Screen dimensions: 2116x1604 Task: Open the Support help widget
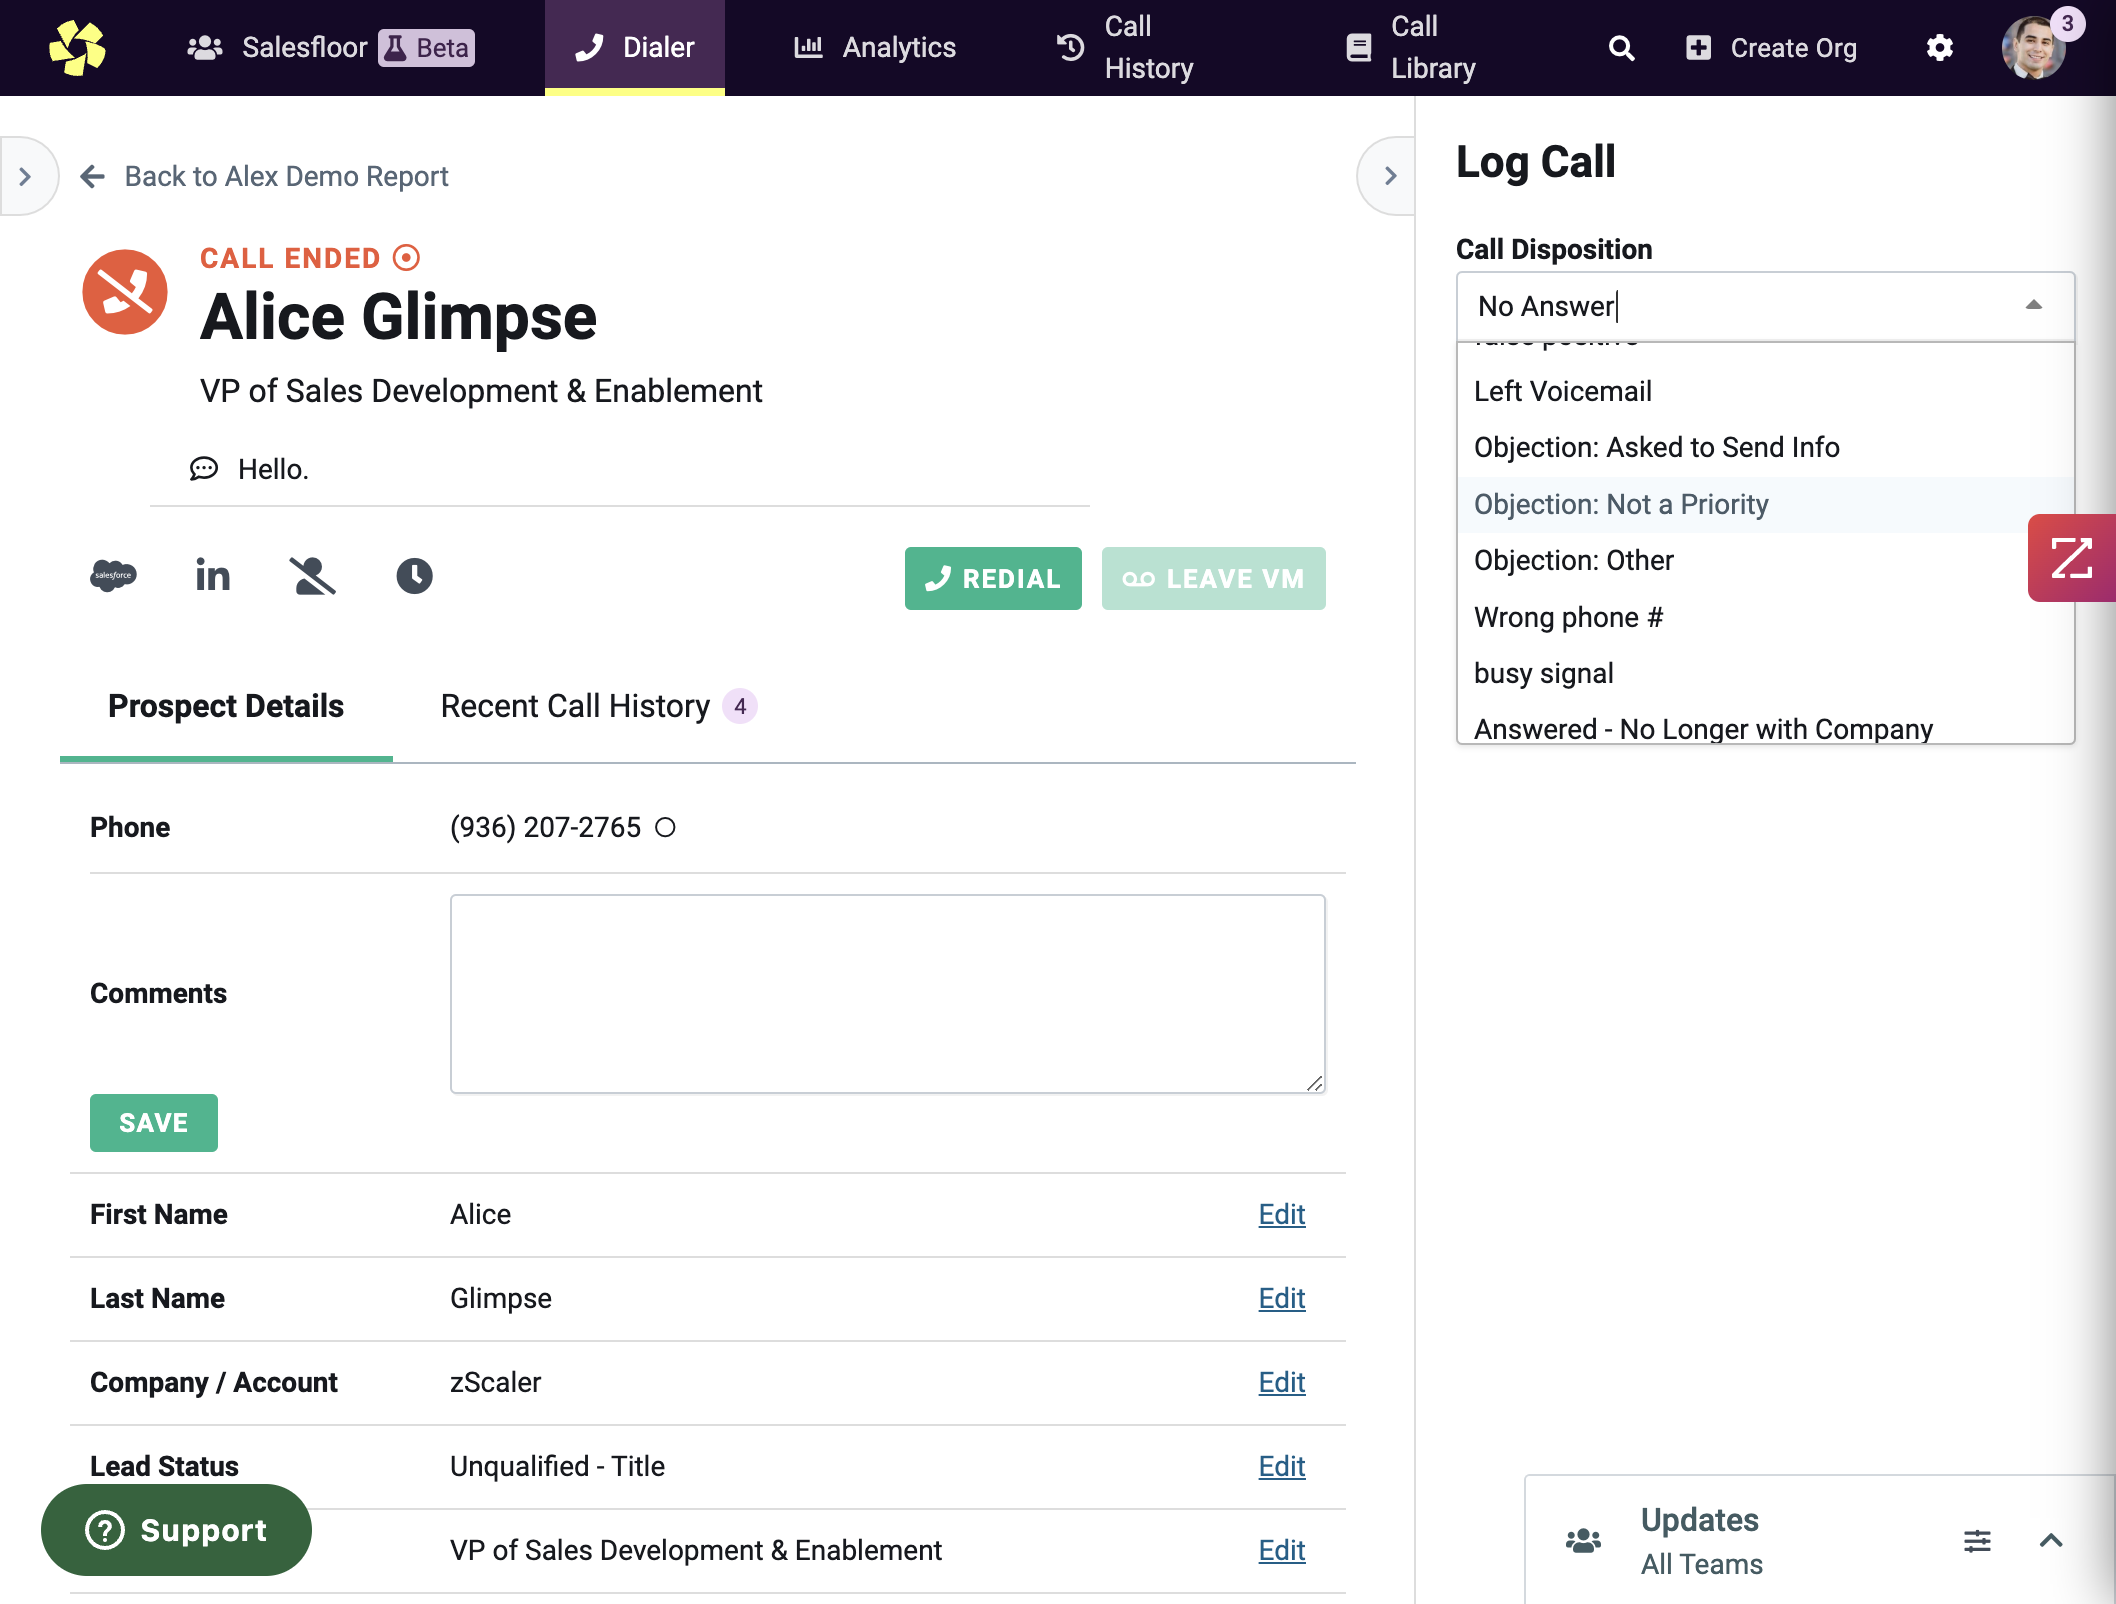pyautogui.click(x=176, y=1530)
